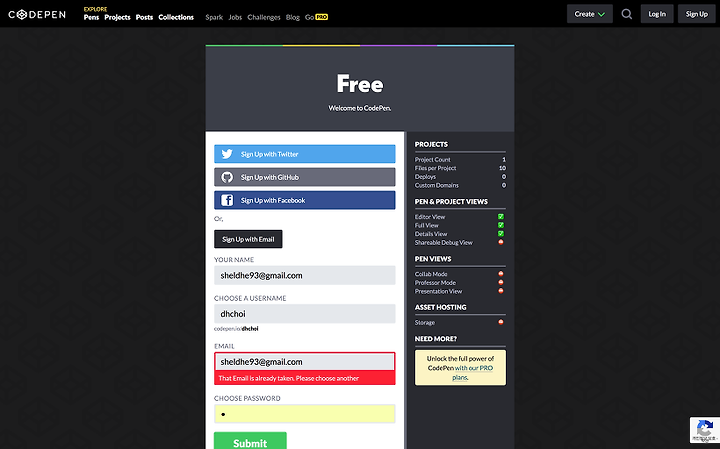Sign Up with Facebook

coord(304,200)
